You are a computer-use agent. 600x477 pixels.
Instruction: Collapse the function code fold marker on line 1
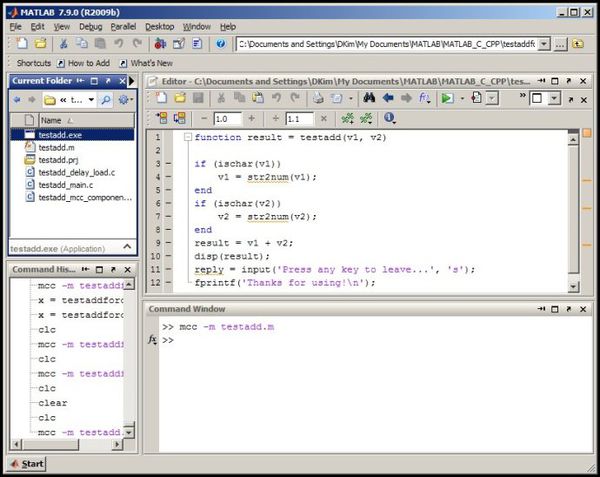188,137
